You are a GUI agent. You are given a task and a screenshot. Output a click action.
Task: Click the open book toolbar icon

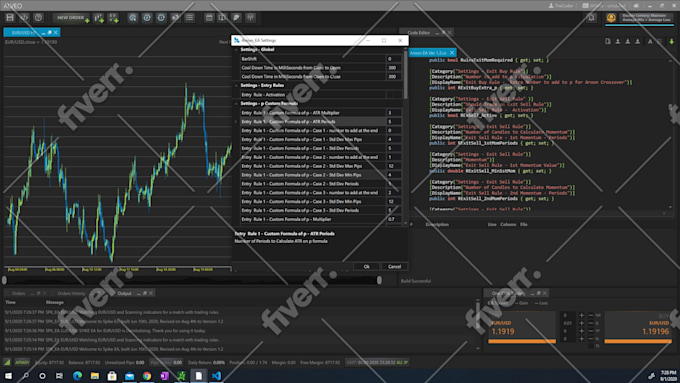(x=222, y=18)
